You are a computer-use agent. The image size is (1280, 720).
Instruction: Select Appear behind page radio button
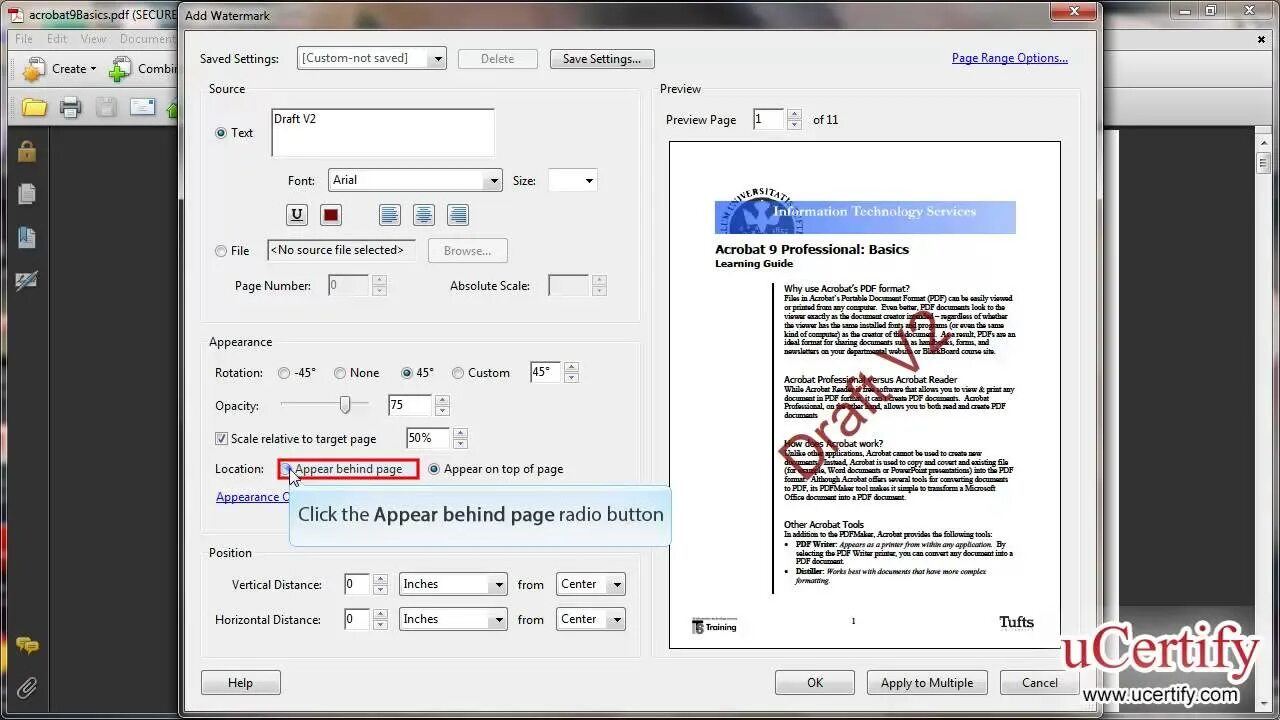pyautogui.click(x=287, y=469)
